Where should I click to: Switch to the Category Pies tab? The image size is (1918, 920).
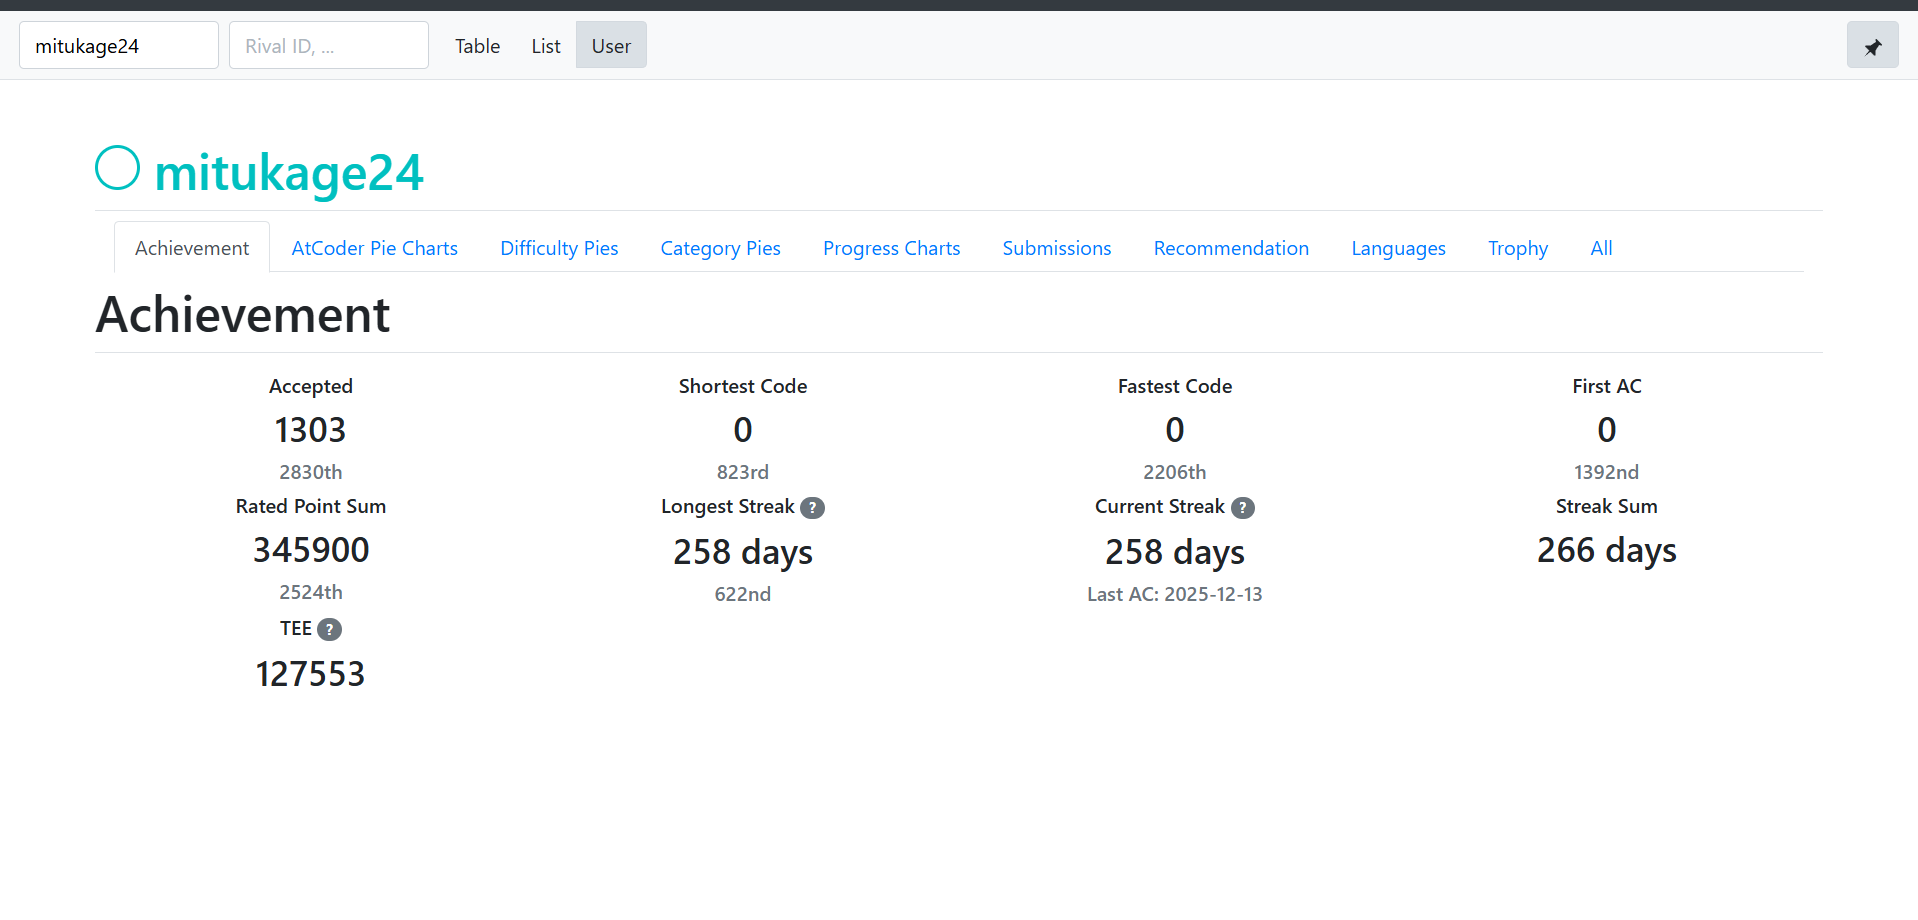coord(720,248)
